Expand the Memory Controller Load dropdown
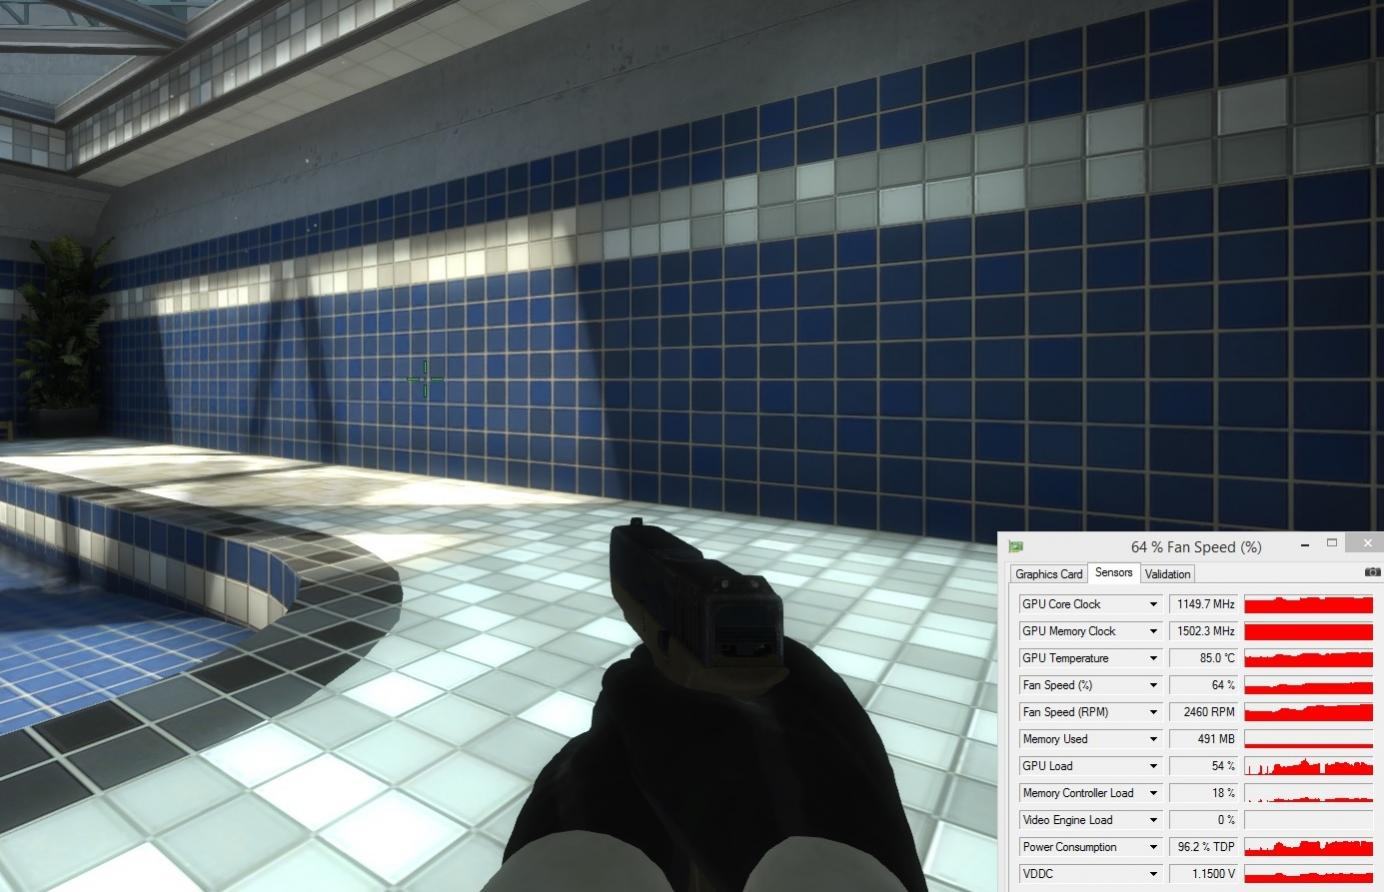Screen dimensions: 1384x892 (1153, 793)
